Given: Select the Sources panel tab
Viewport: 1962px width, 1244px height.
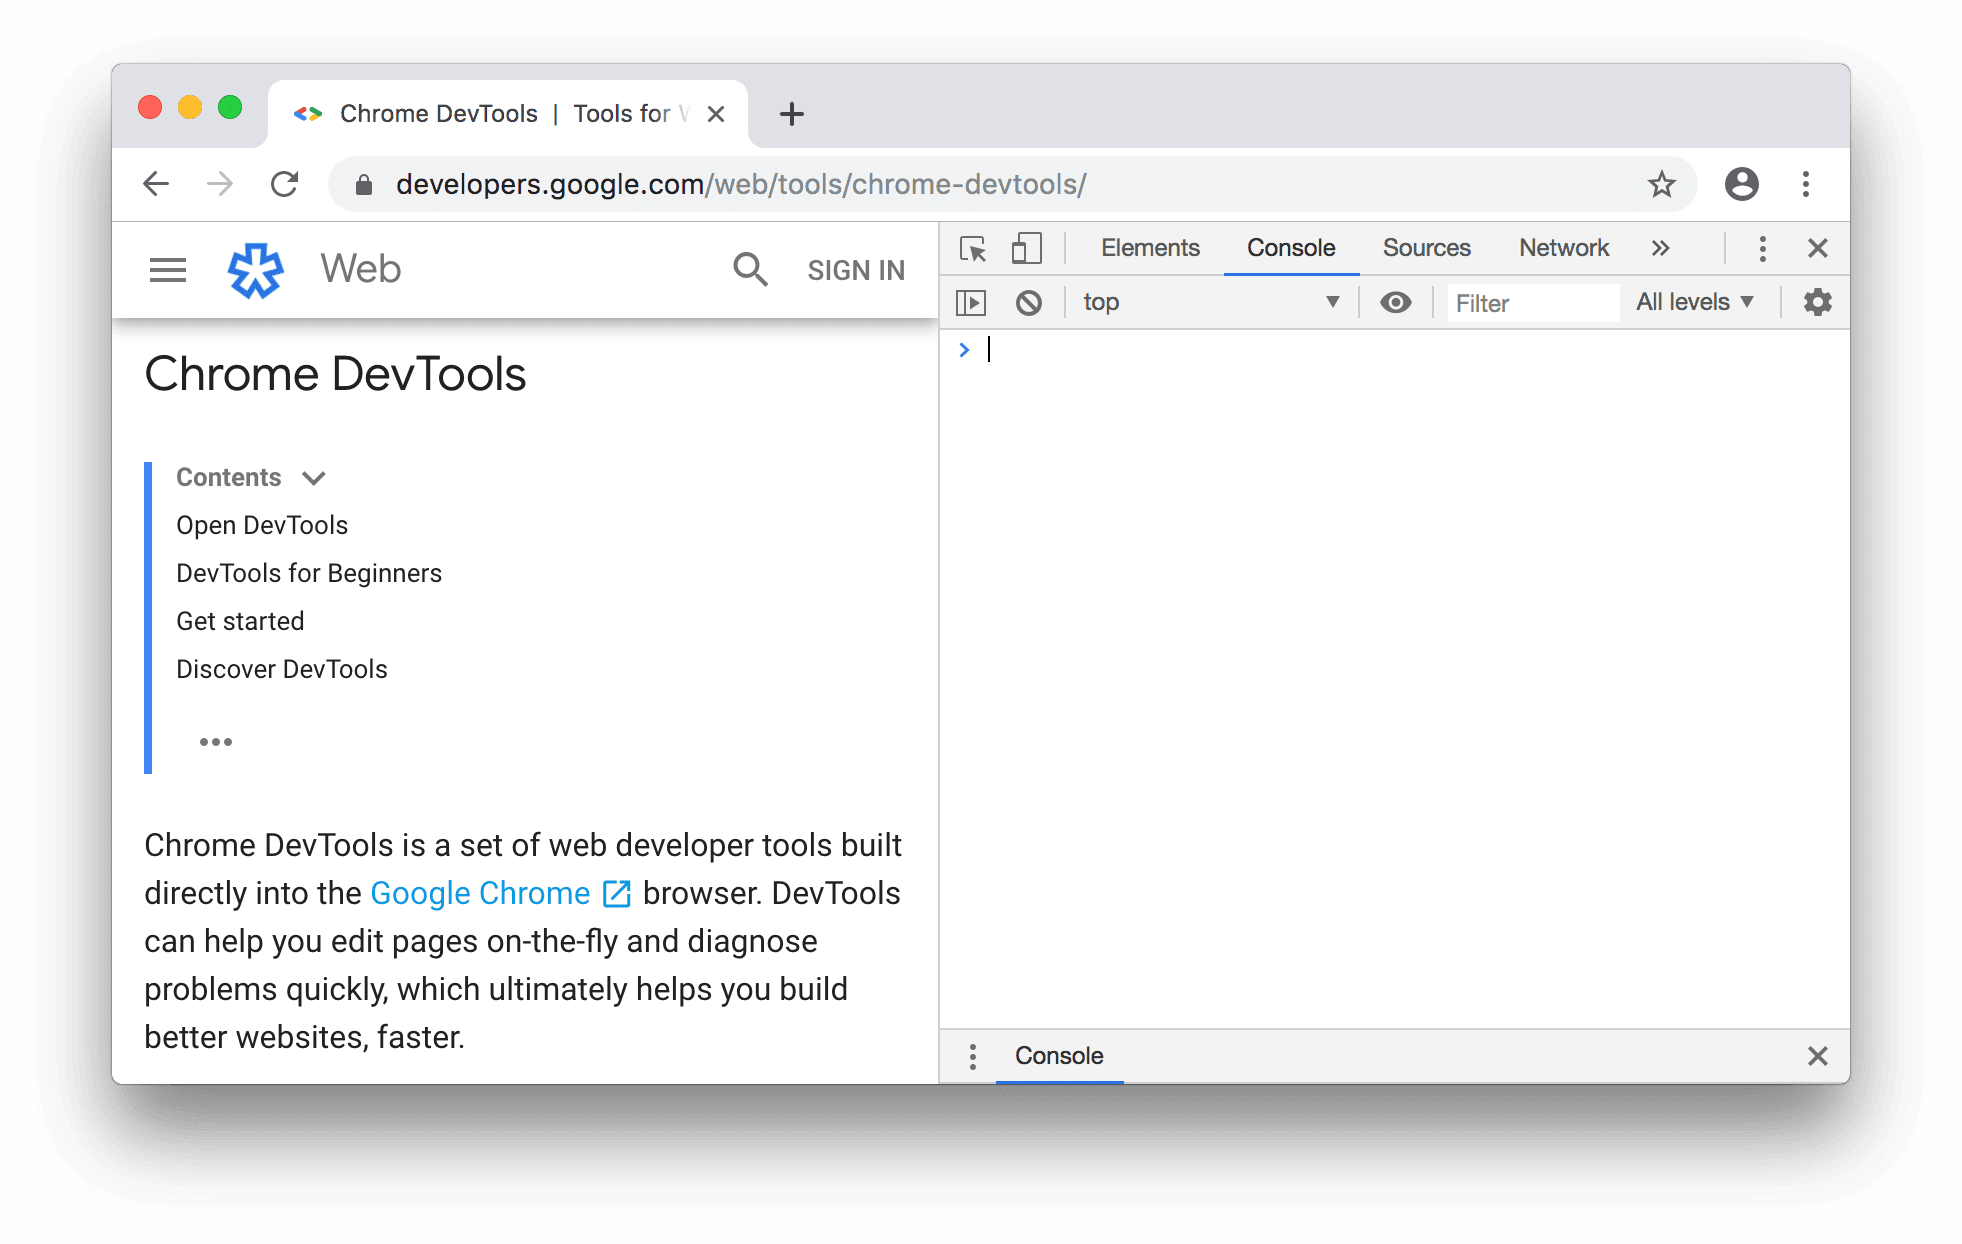Looking at the screenshot, I should pyautogui.click(x=1426, y=247).
